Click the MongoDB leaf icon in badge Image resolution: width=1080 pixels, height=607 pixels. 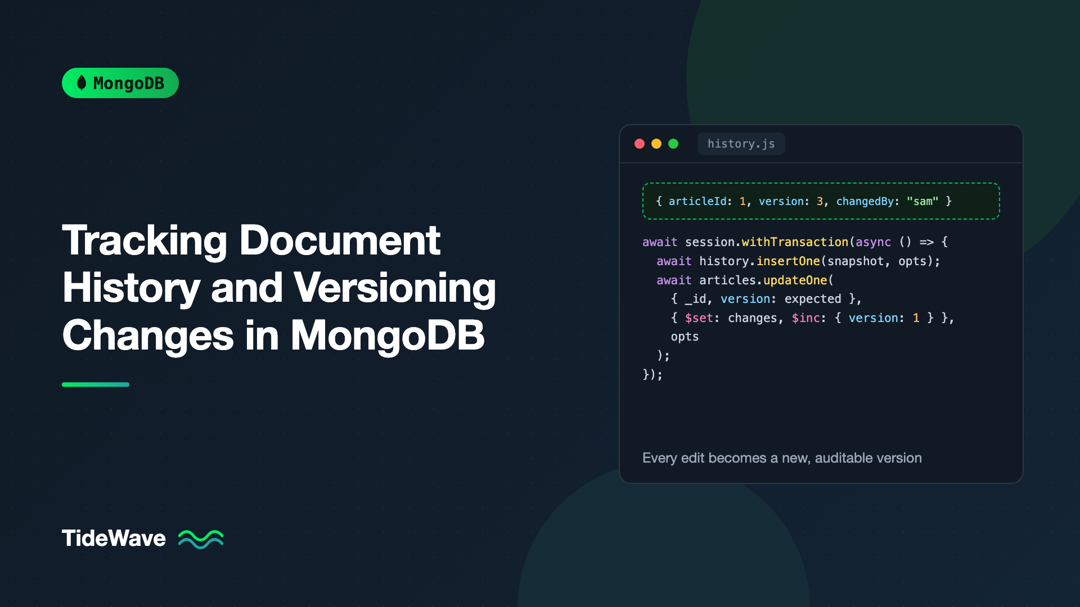pyautogui.click(x=81, y=83)
